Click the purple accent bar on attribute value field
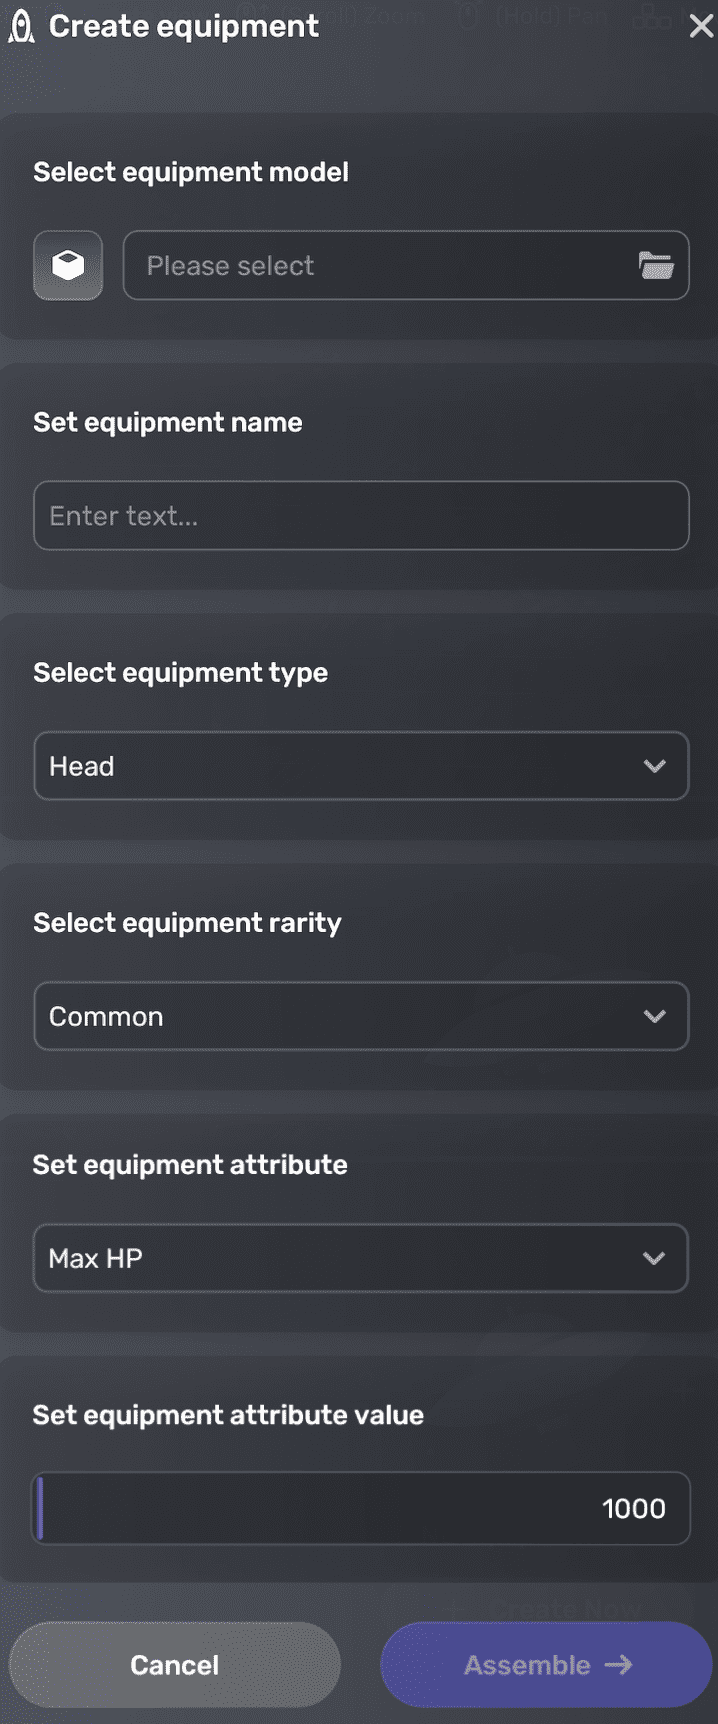Image resolution: width=718 pixels, height=1724 pixels. 40,1508
